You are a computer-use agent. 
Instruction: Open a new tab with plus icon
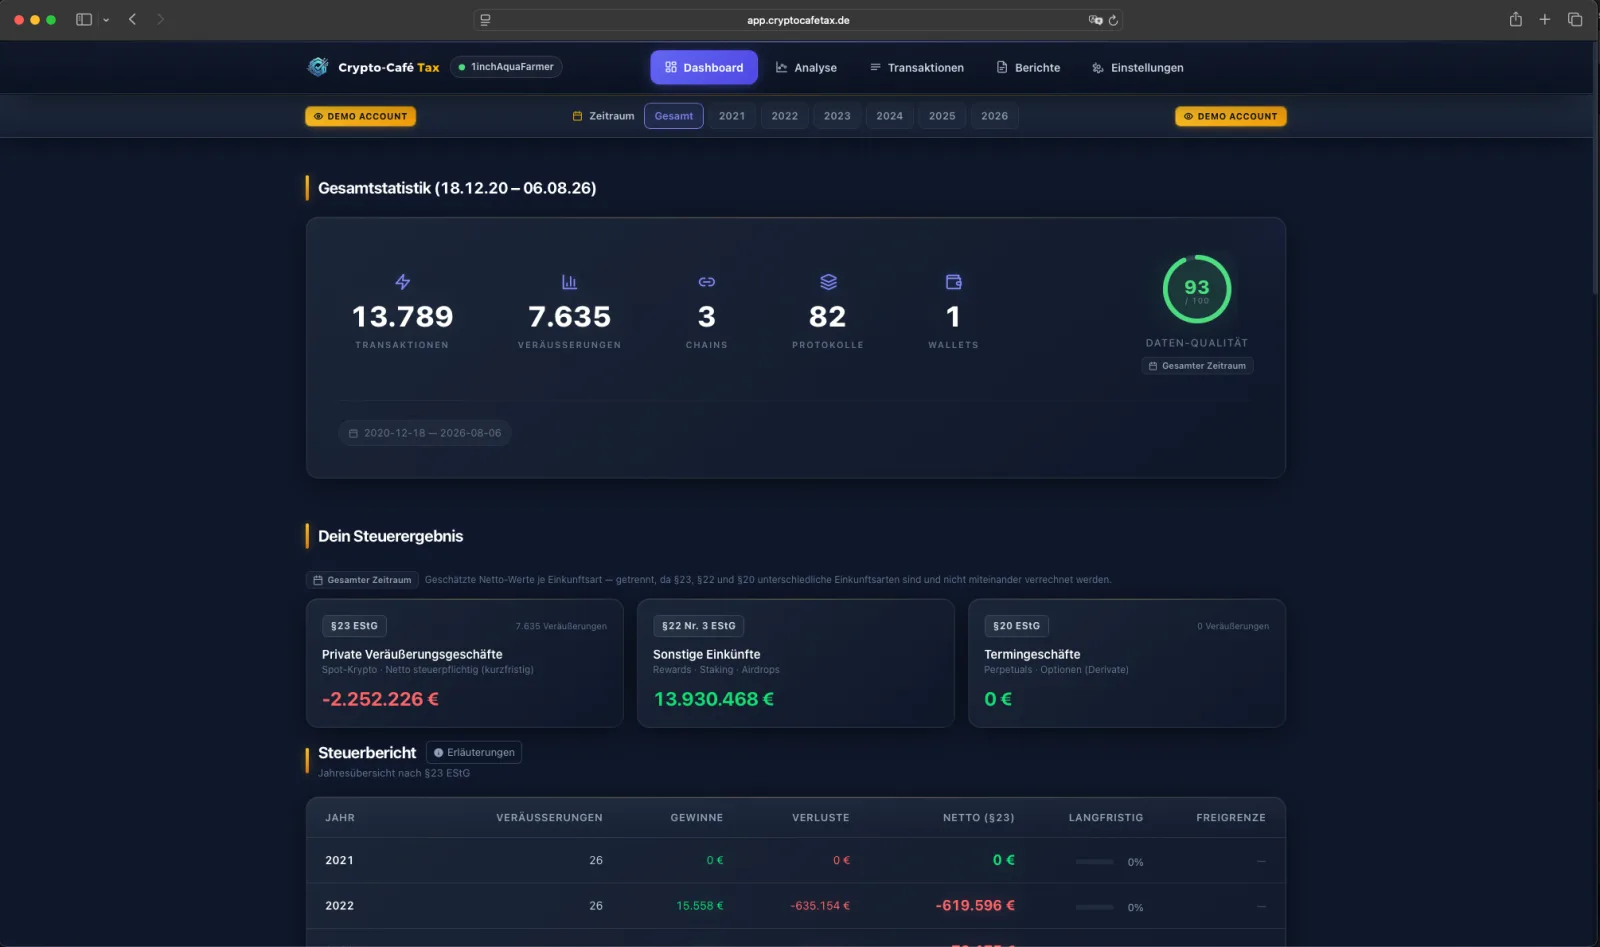pos(1545,19)
